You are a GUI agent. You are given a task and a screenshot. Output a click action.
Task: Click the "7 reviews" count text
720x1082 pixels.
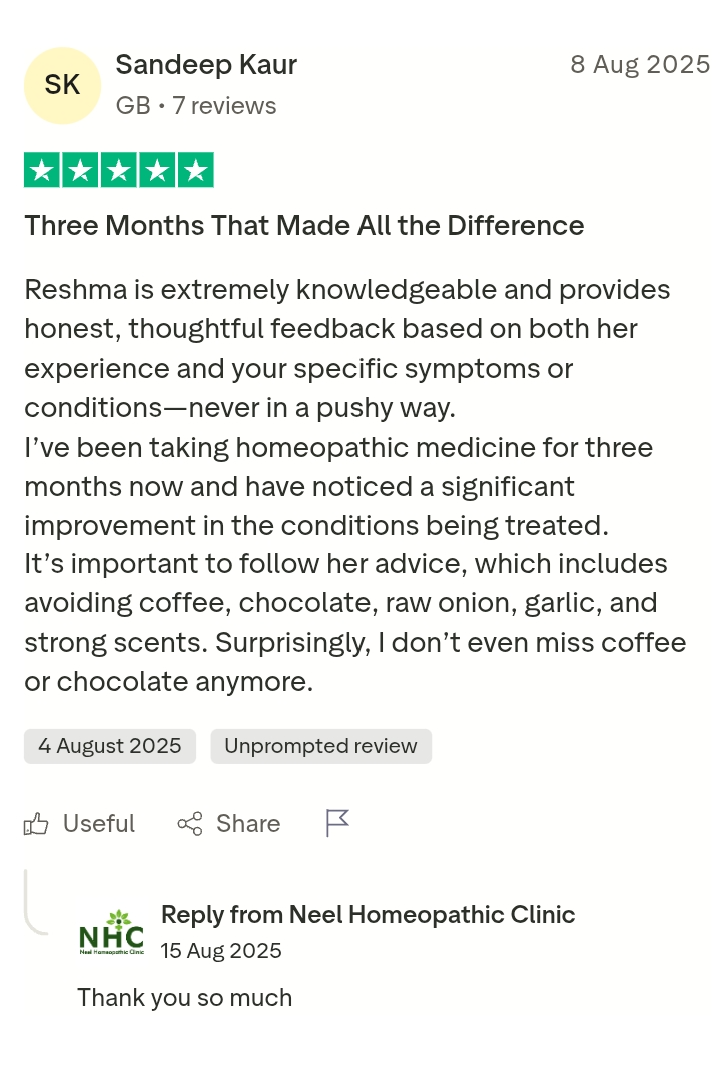(224, 106)
